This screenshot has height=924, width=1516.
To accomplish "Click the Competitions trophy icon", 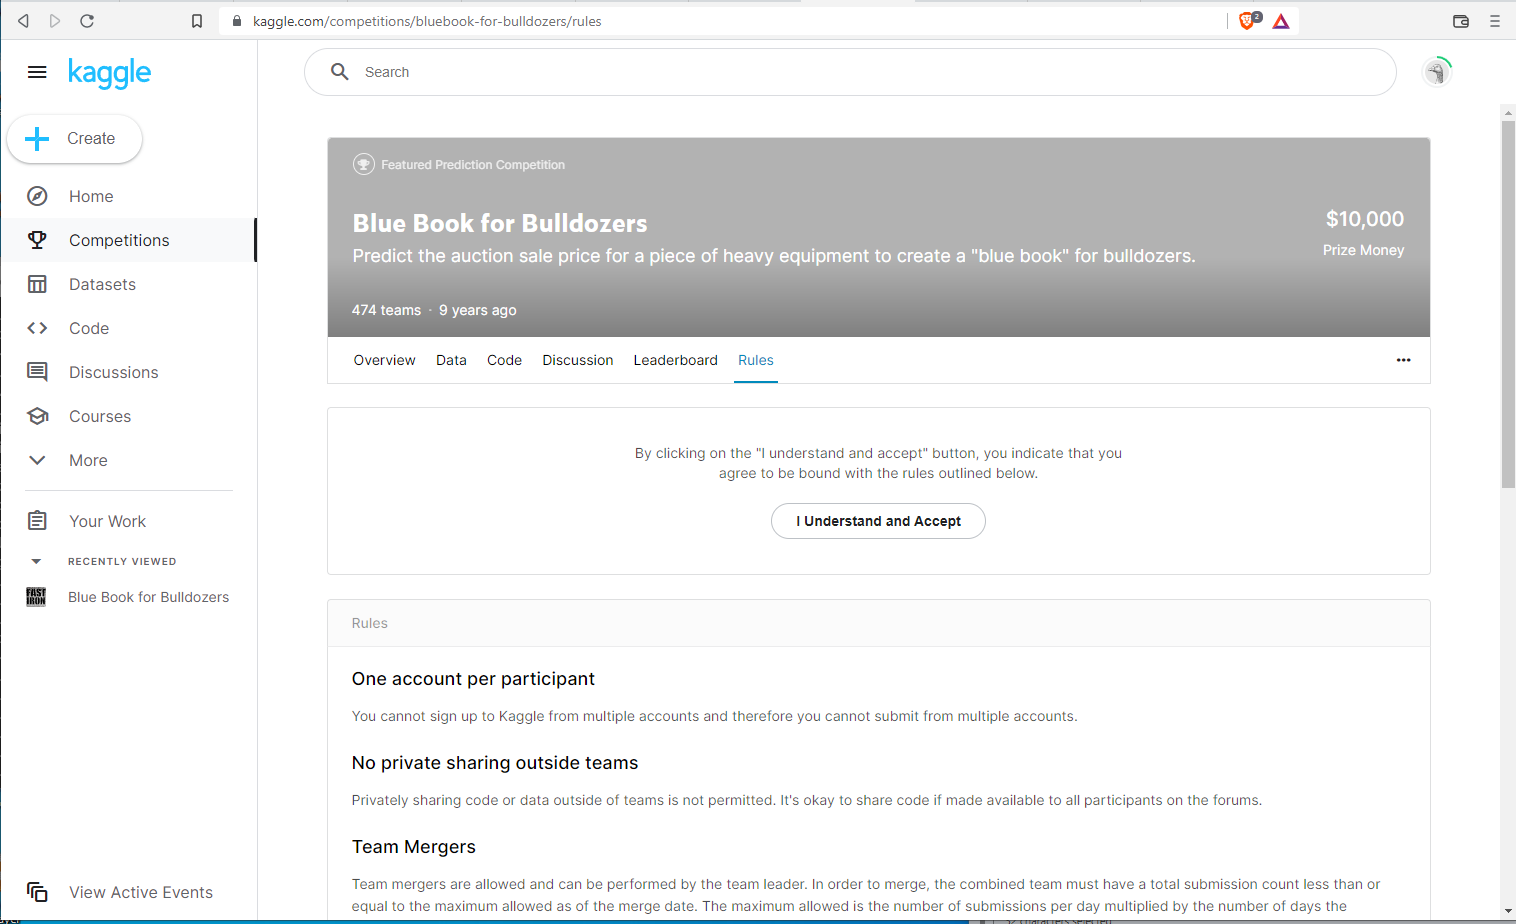I will [x=37, y=240].
